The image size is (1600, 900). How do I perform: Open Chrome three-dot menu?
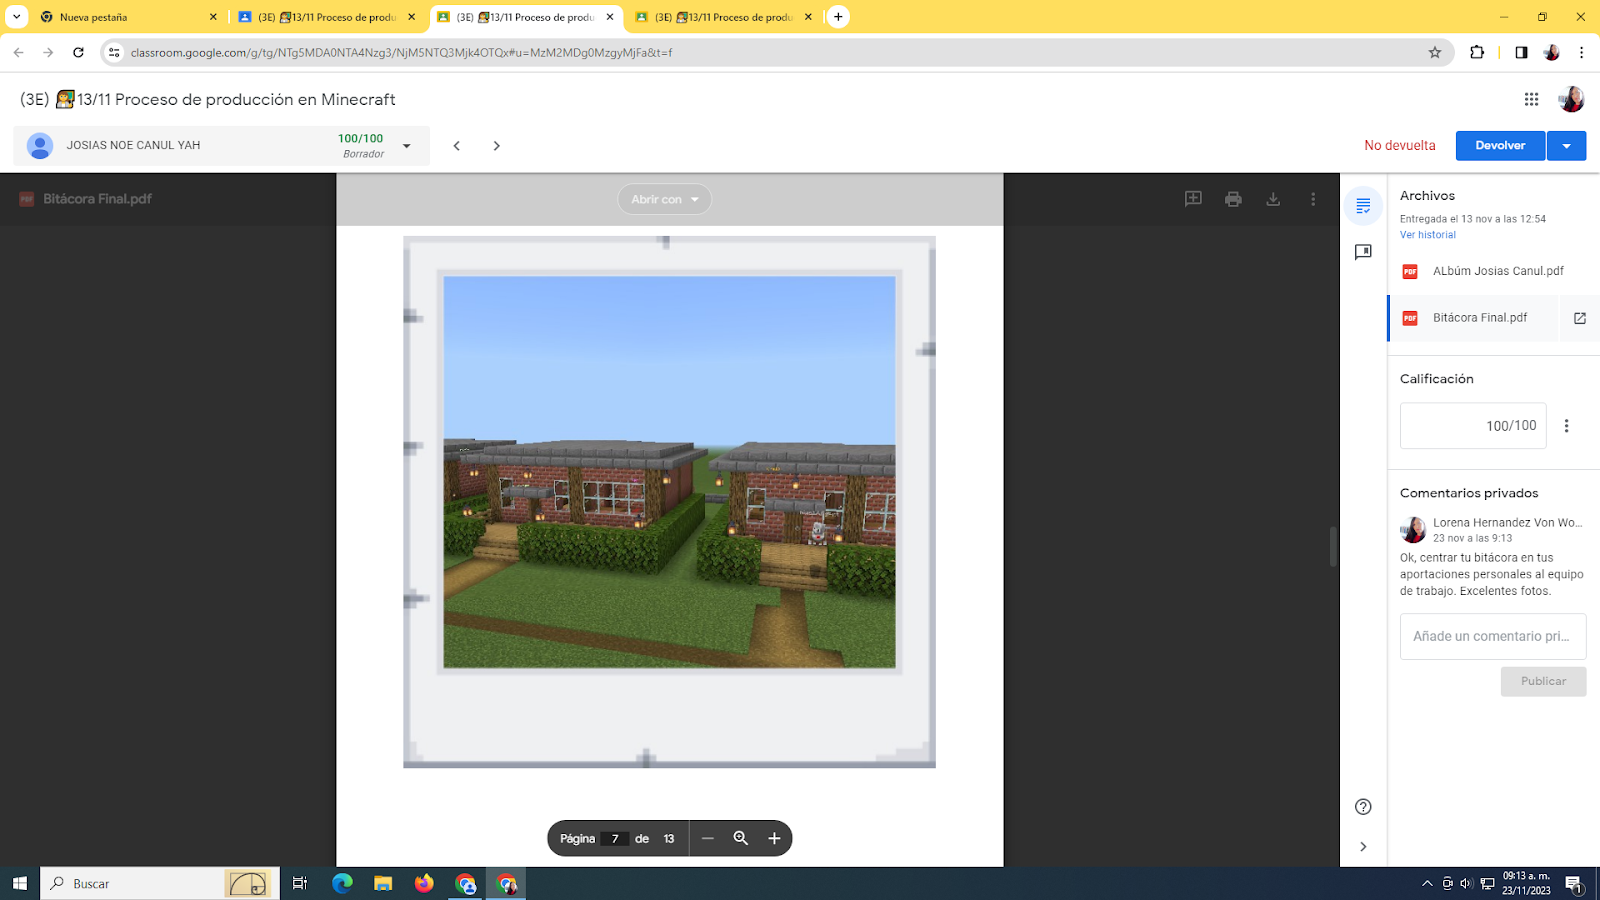point(1582,52)
